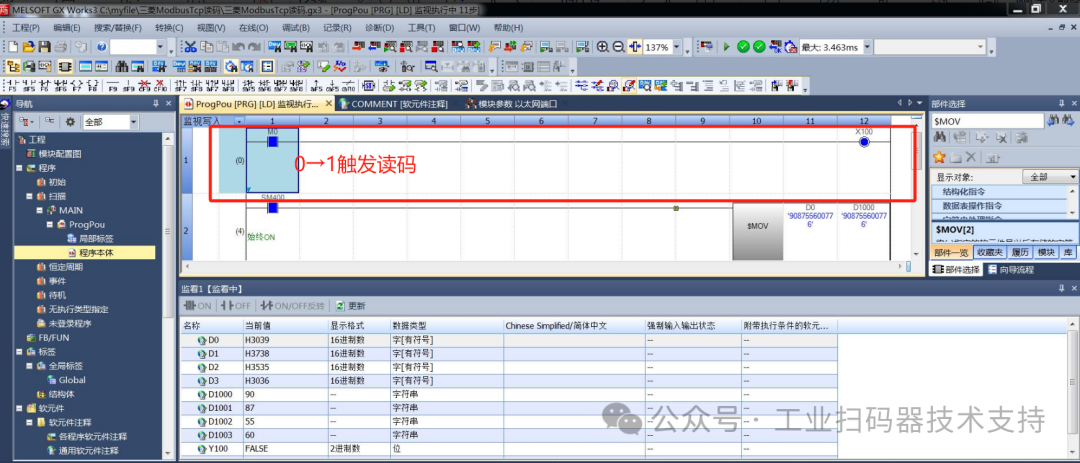Click the blue help question mark icon
This screenshot has width=1080, height=463.
[x=102, y=47]
